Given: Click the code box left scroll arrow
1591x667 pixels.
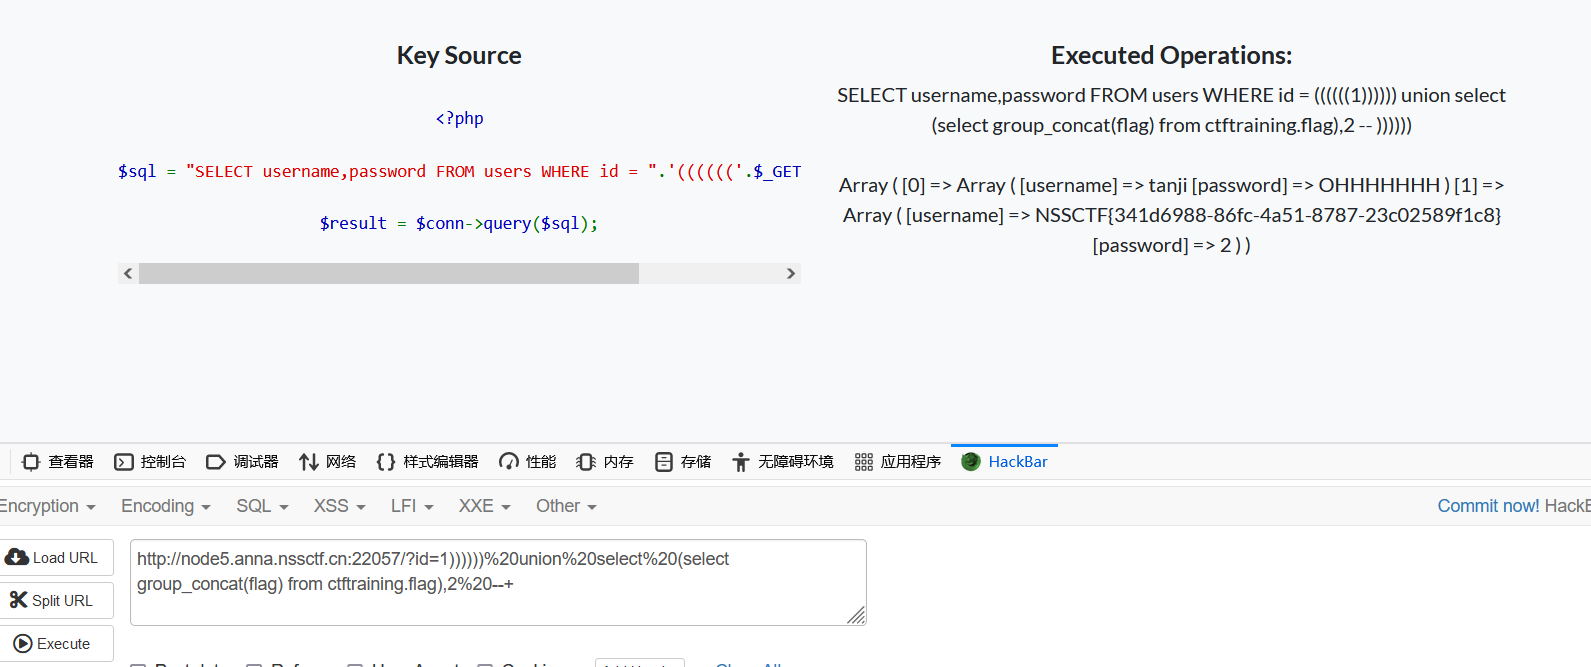Looking at the screenshot, I should (128, 273).
